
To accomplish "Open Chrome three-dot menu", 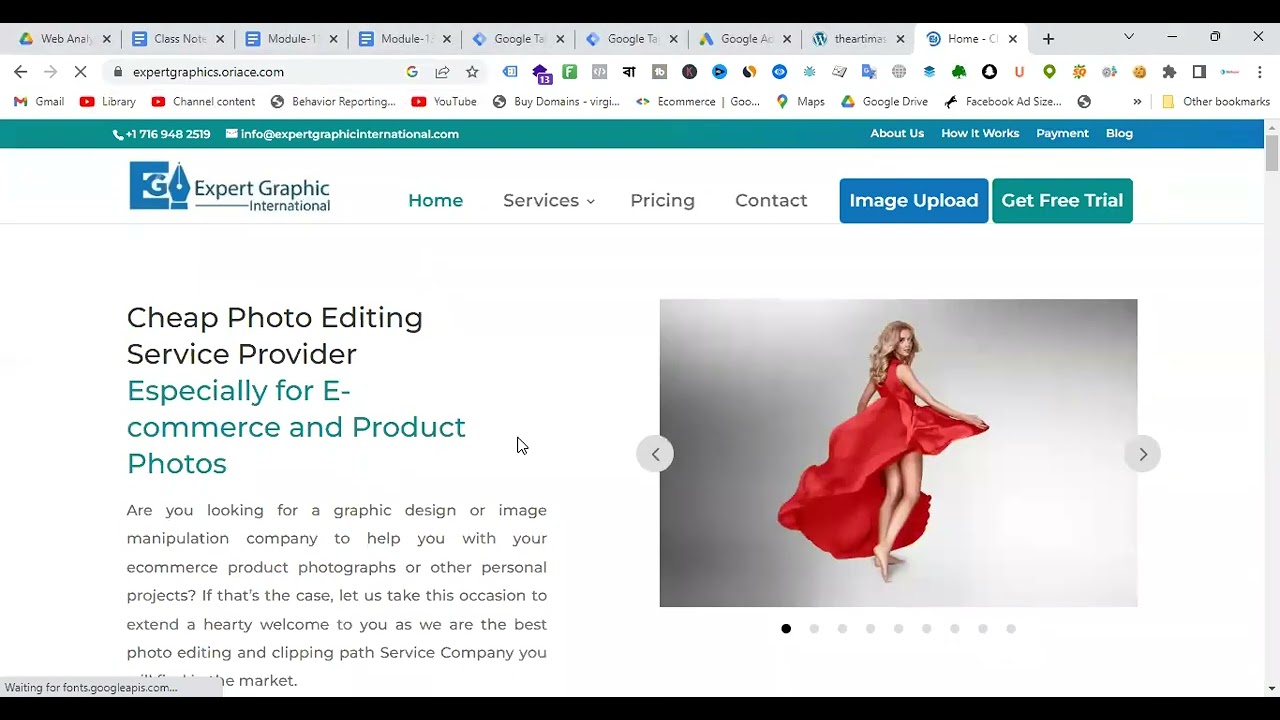I will (1260, 72).
